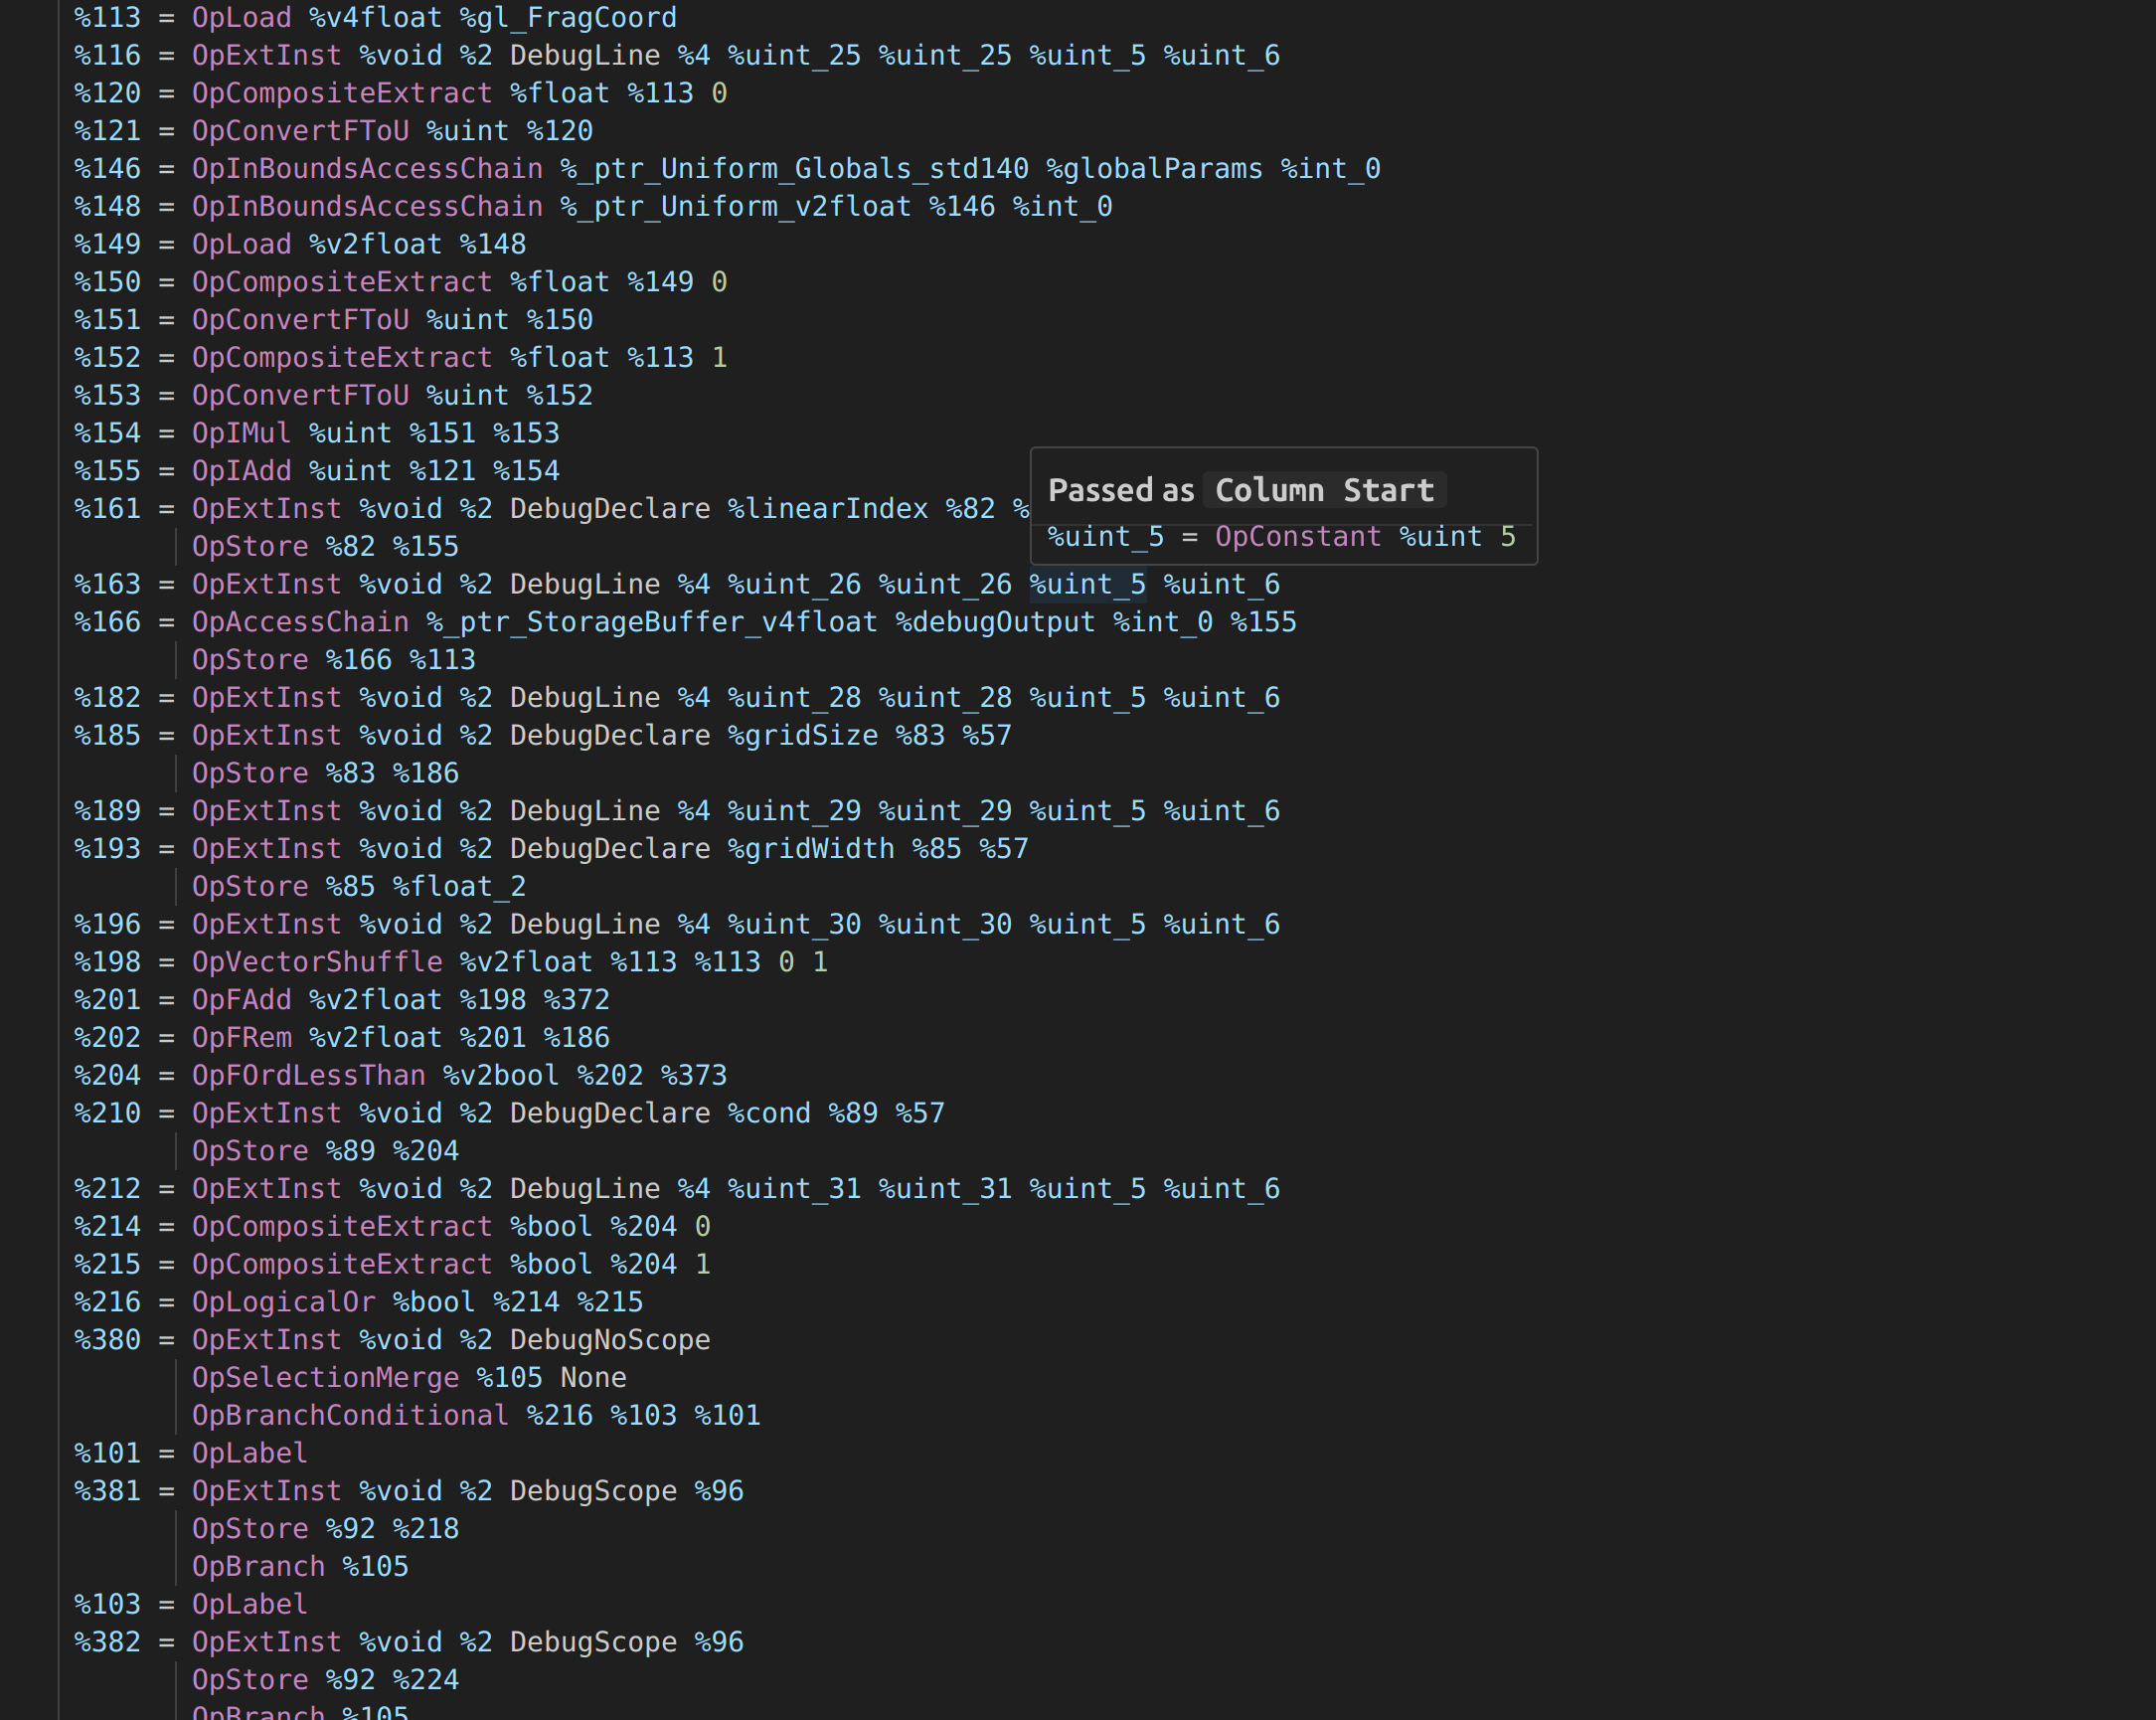The width and height of the screenshot is (2156, 1720).
Task: Click the OpVectorShuffle opcode on line %198
Action: click(x=317, y=962)
